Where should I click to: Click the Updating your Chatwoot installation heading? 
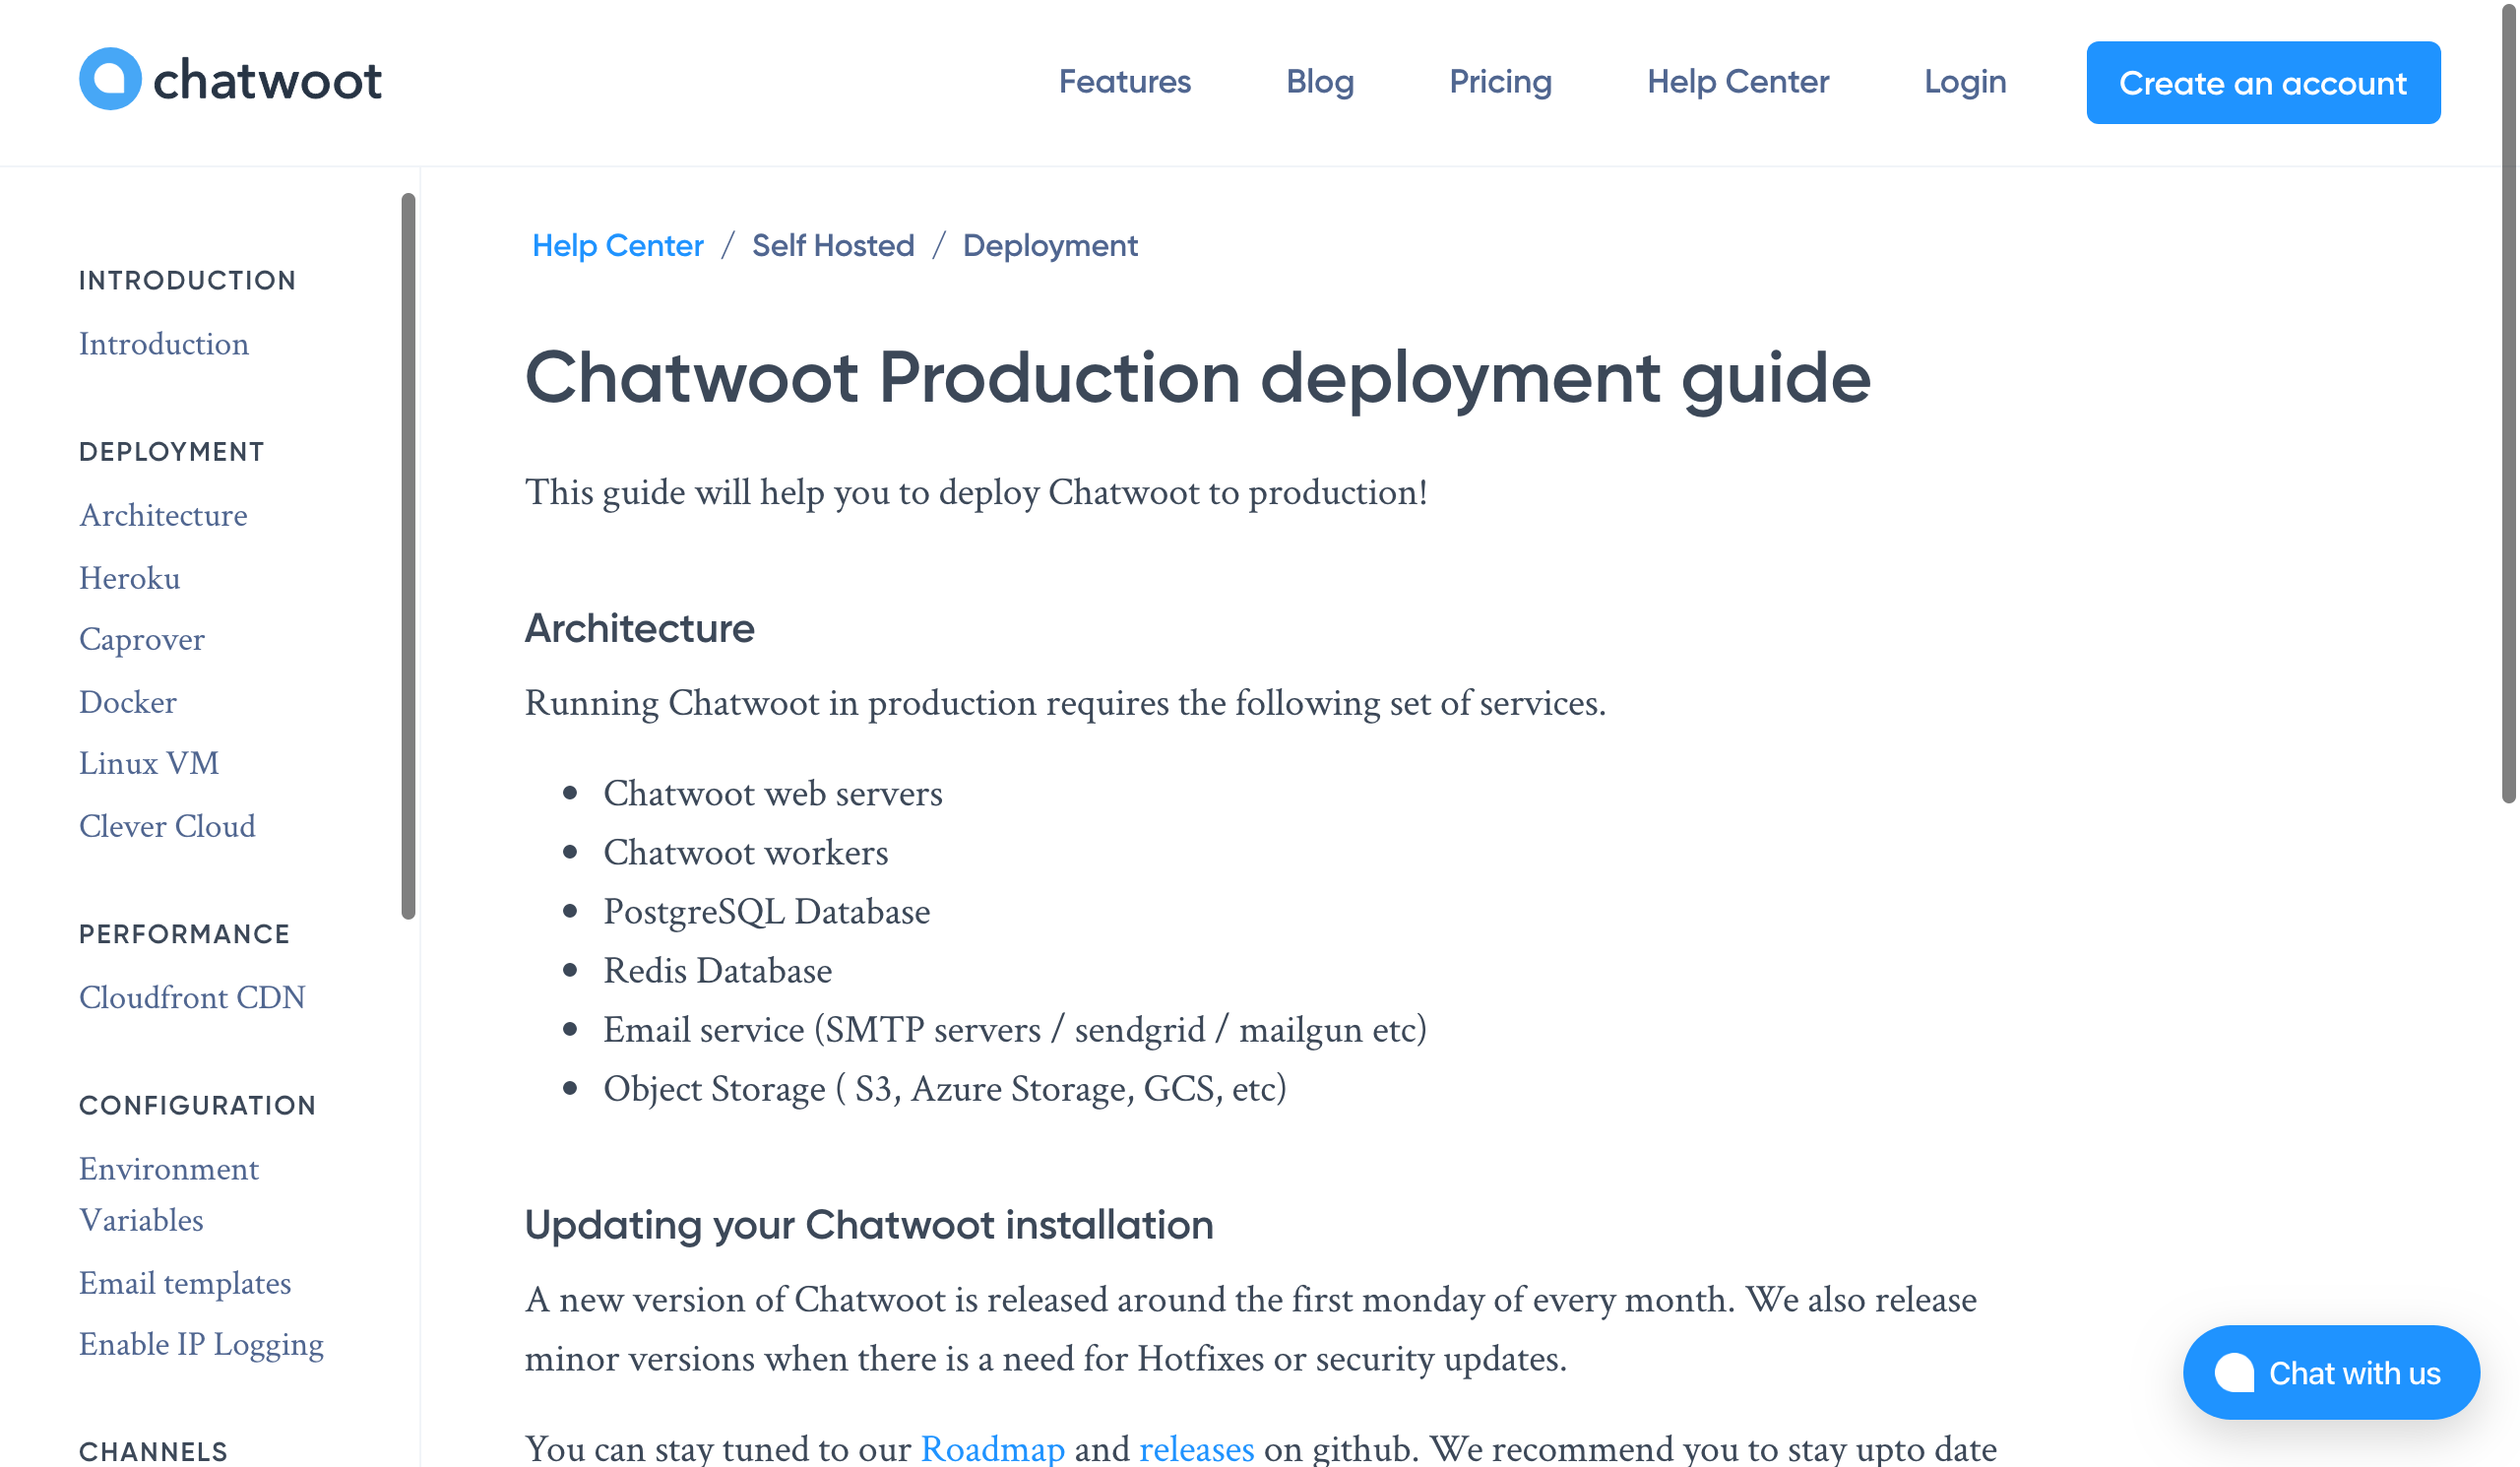tap(868, 1225)
